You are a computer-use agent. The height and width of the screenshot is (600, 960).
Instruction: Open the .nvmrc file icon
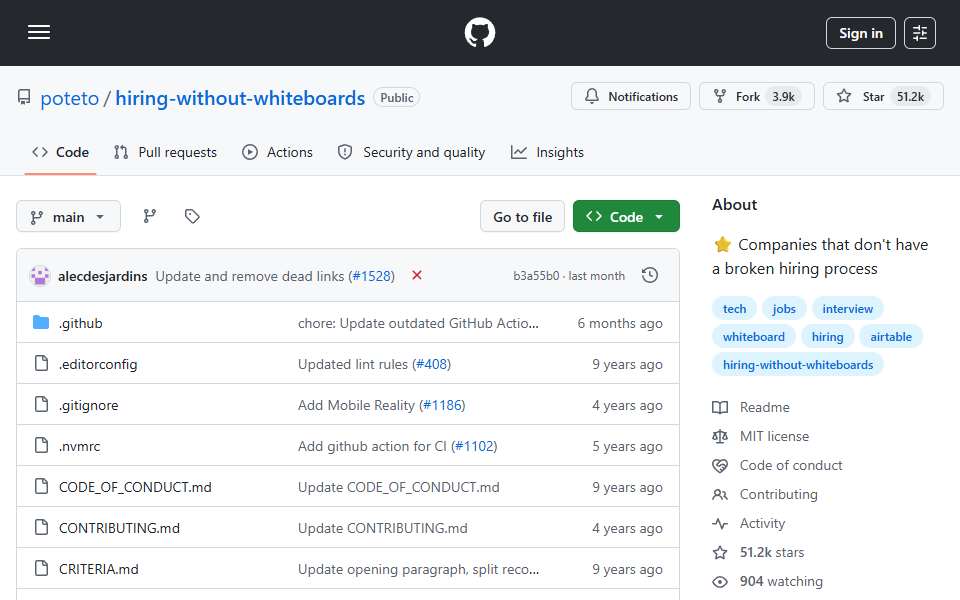[x=41, y=445]
